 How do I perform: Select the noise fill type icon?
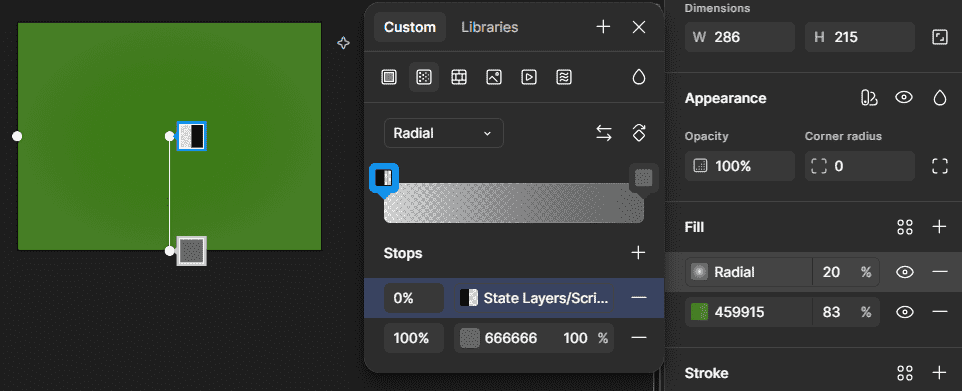tap(564, 77)
